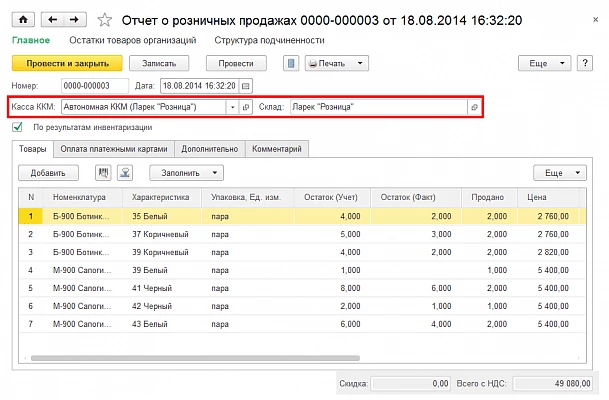Select the Главное section

pyautogui.click(x=31, y=40)
